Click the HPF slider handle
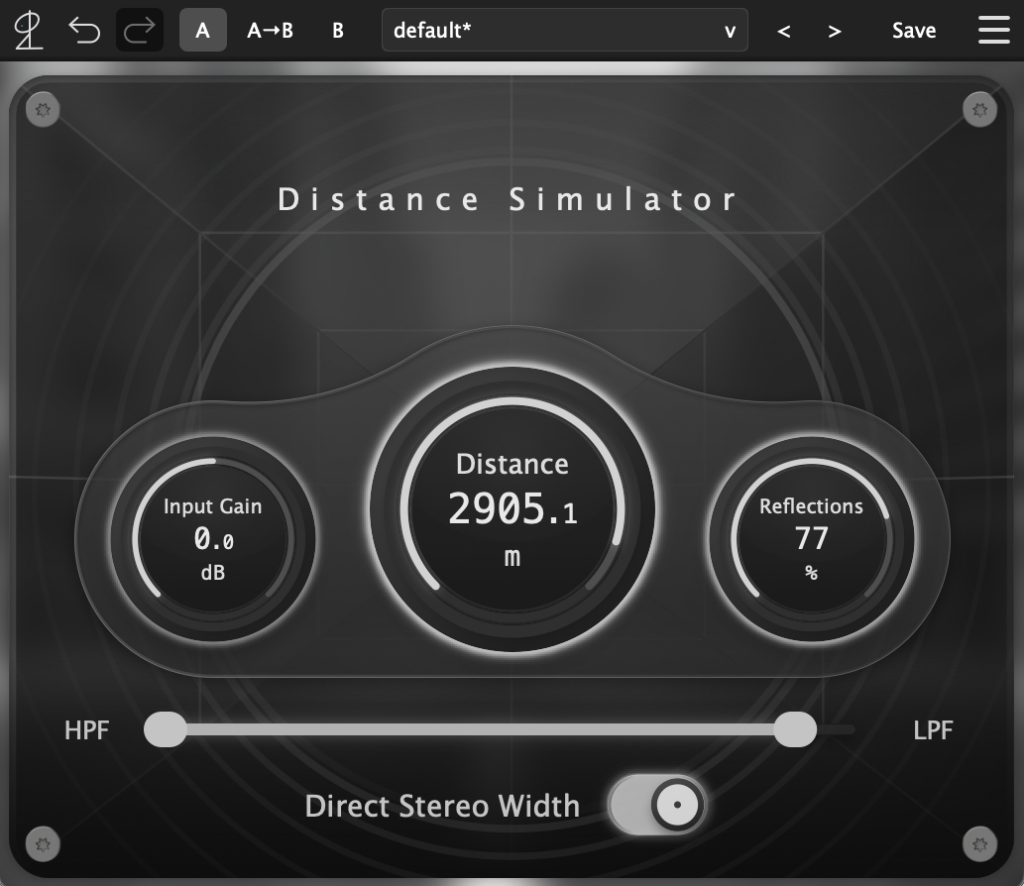This screenshot has height=886, width=1024. pyautogui.click(x=165, y=729)
